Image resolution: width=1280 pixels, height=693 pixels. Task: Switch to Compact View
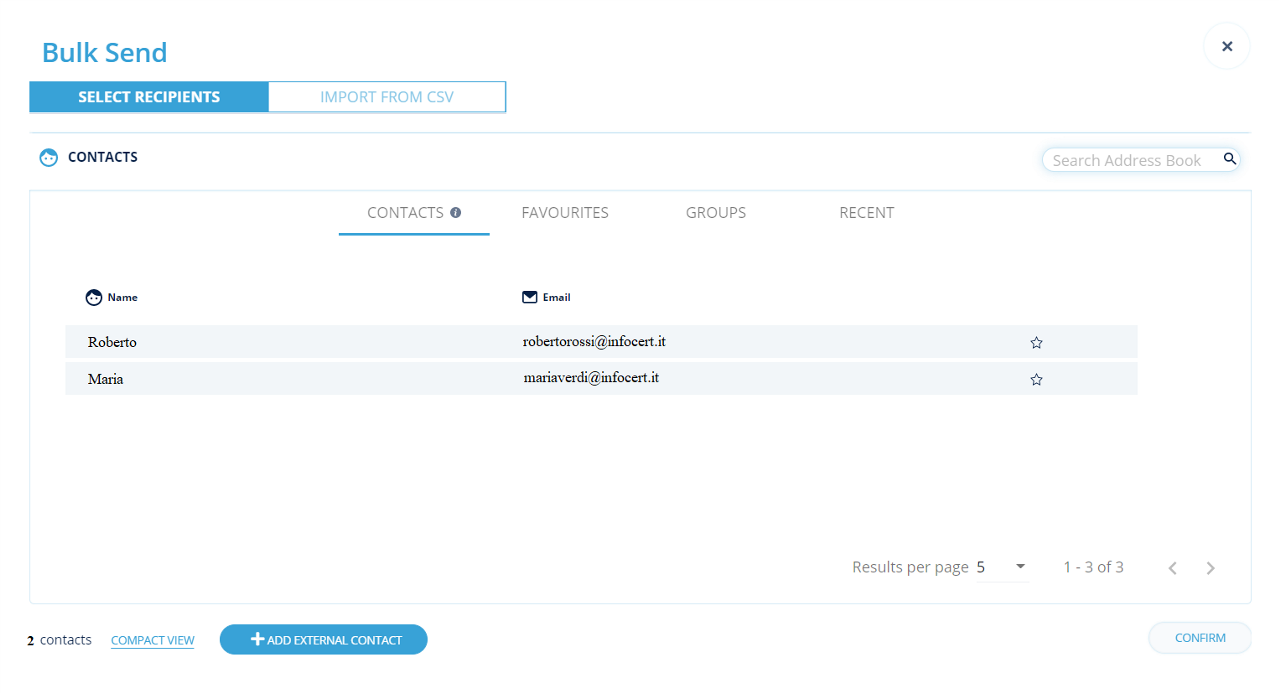point(152,640)
